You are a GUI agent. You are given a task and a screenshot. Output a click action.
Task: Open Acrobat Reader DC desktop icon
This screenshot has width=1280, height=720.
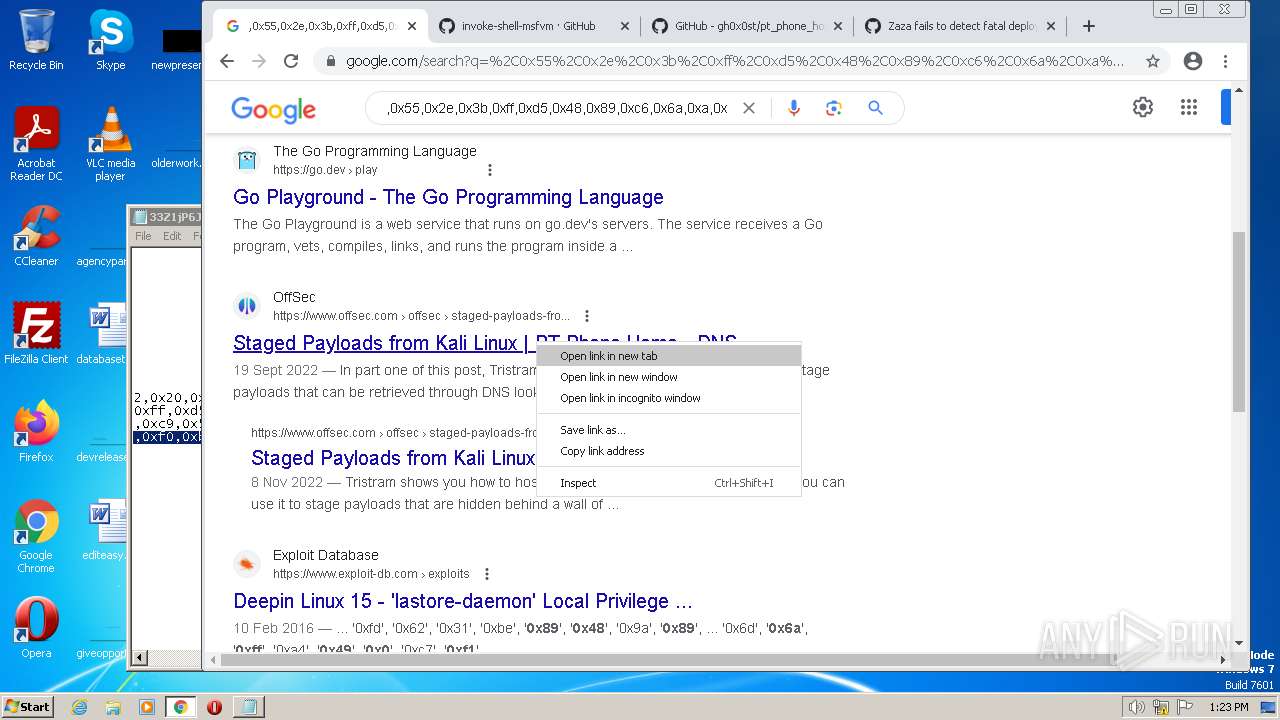(x=36, y=144)
